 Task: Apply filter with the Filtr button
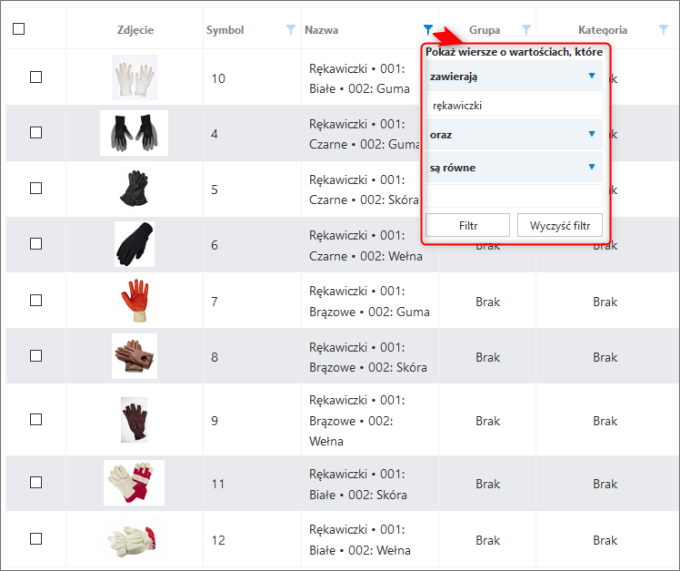(468, 225)
